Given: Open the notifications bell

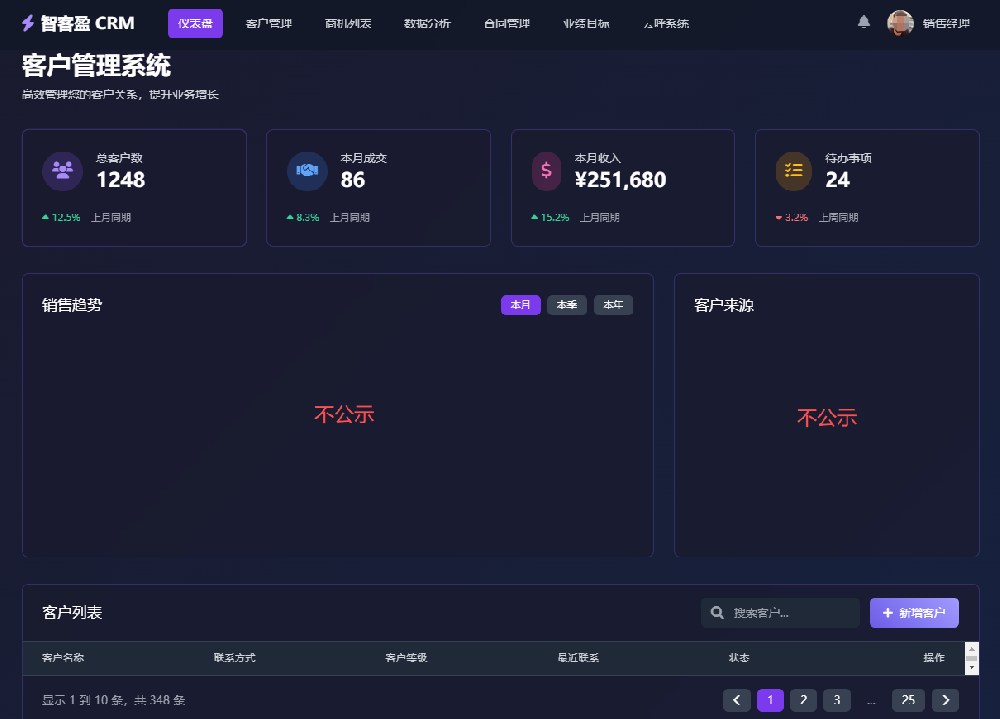Looking at the screenshot, I should coord(864,22).
